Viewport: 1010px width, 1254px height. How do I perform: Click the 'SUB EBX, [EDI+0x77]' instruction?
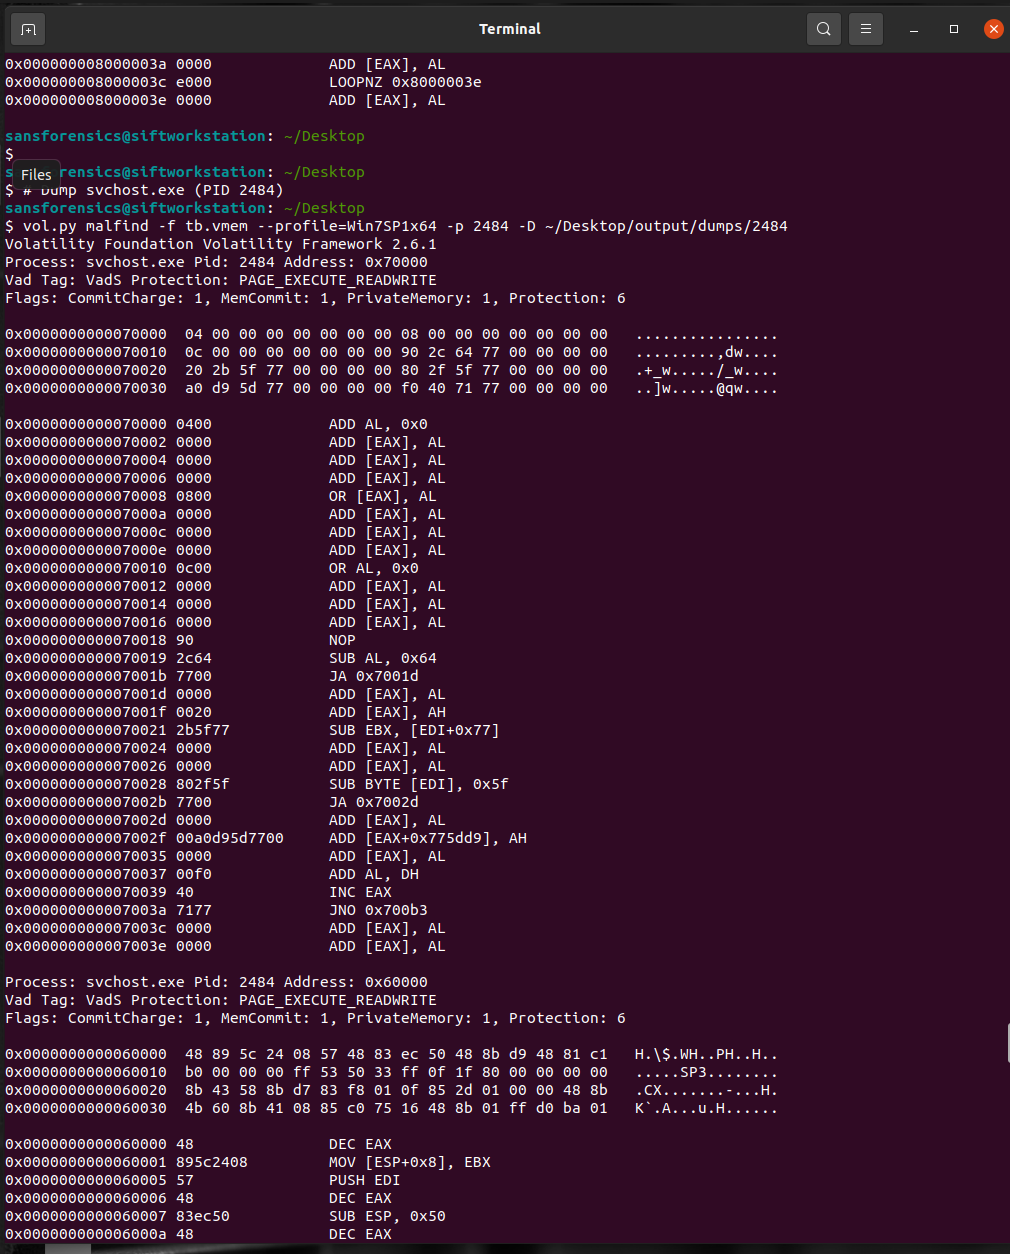tap(414, 730)
